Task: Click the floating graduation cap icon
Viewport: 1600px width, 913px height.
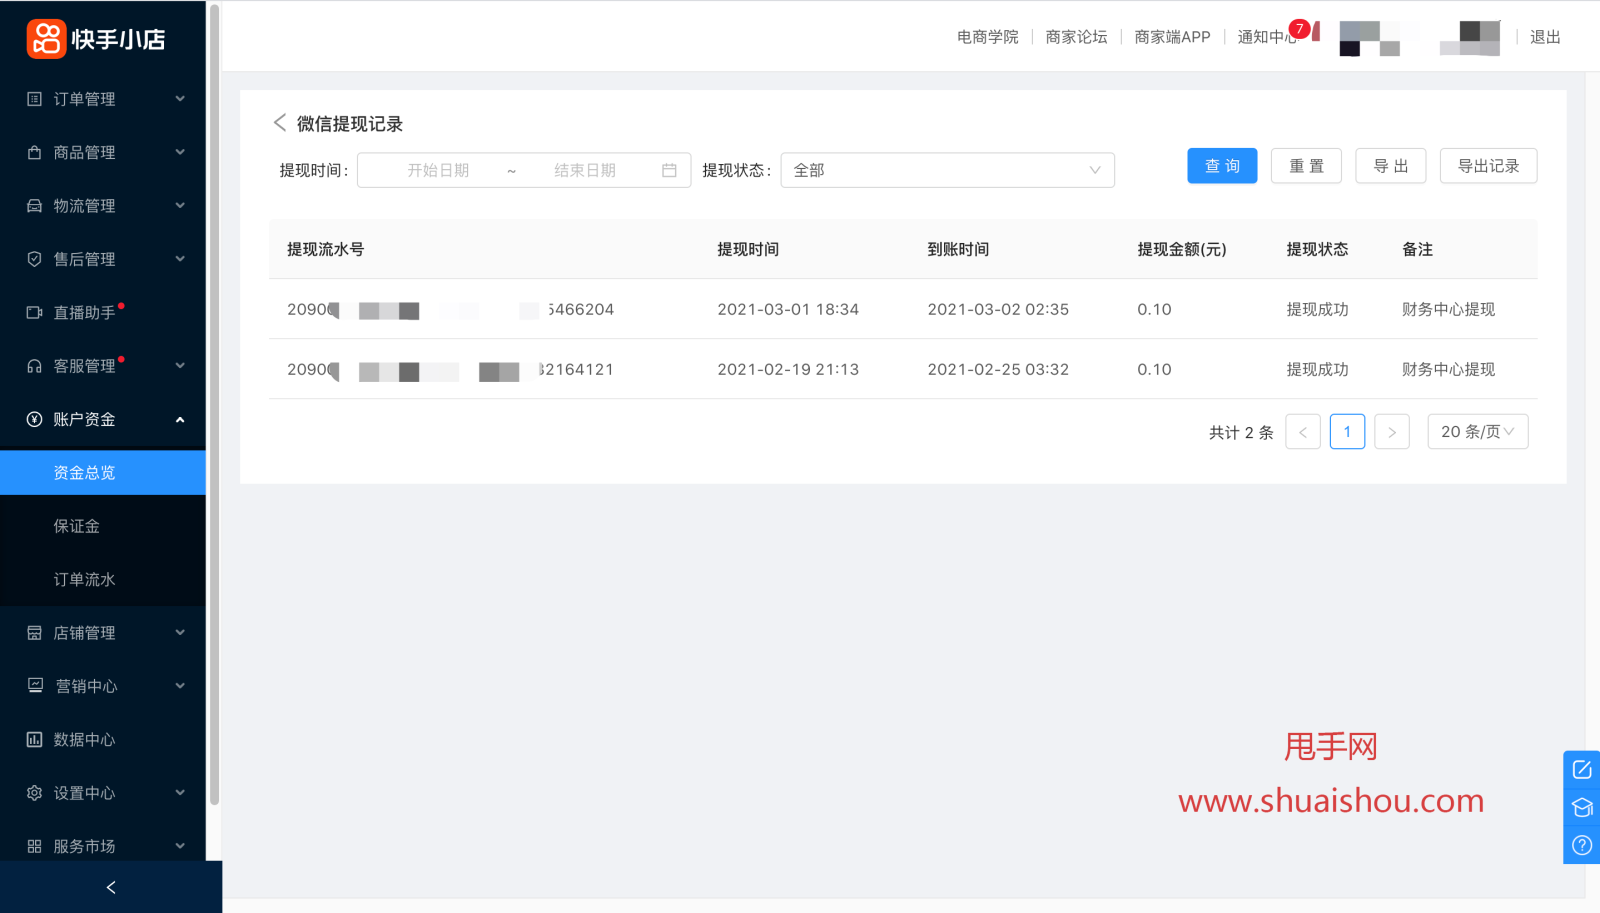Action: (x=1582, y=807)
